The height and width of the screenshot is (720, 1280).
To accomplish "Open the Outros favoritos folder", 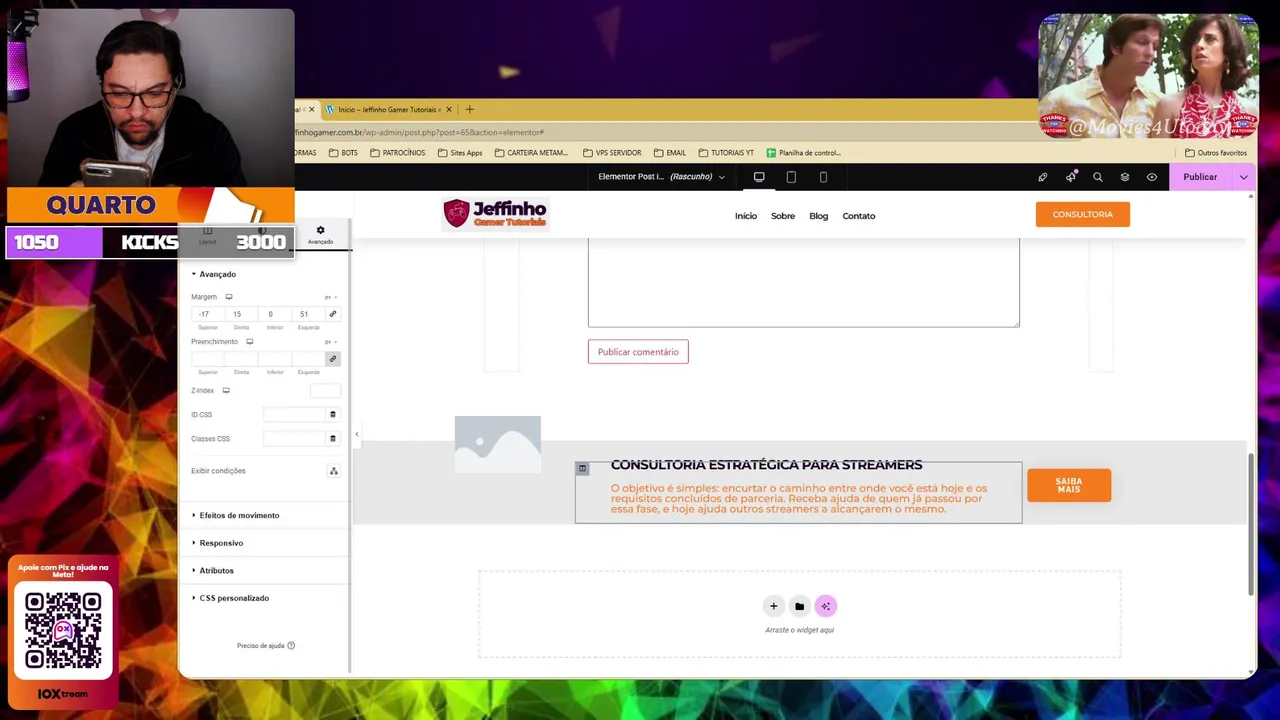I will pyautogui.click(x=1215, y=153).
